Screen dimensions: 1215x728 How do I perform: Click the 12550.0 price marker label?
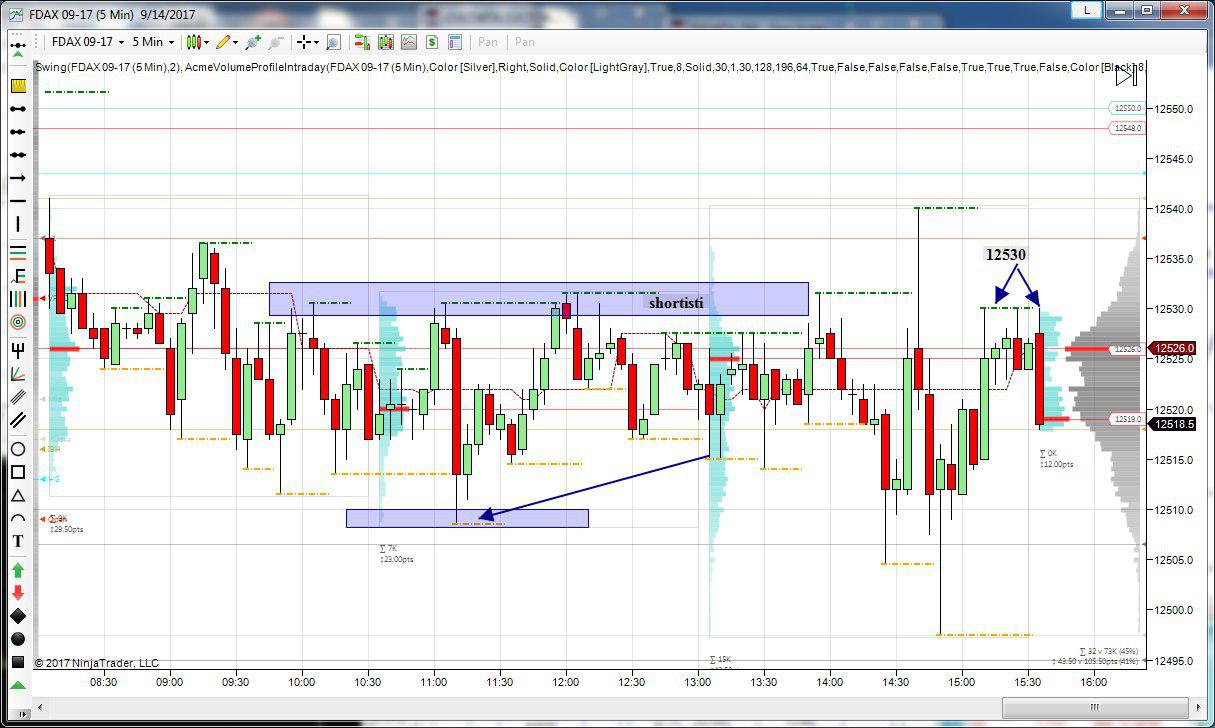tap(1126, 108)
